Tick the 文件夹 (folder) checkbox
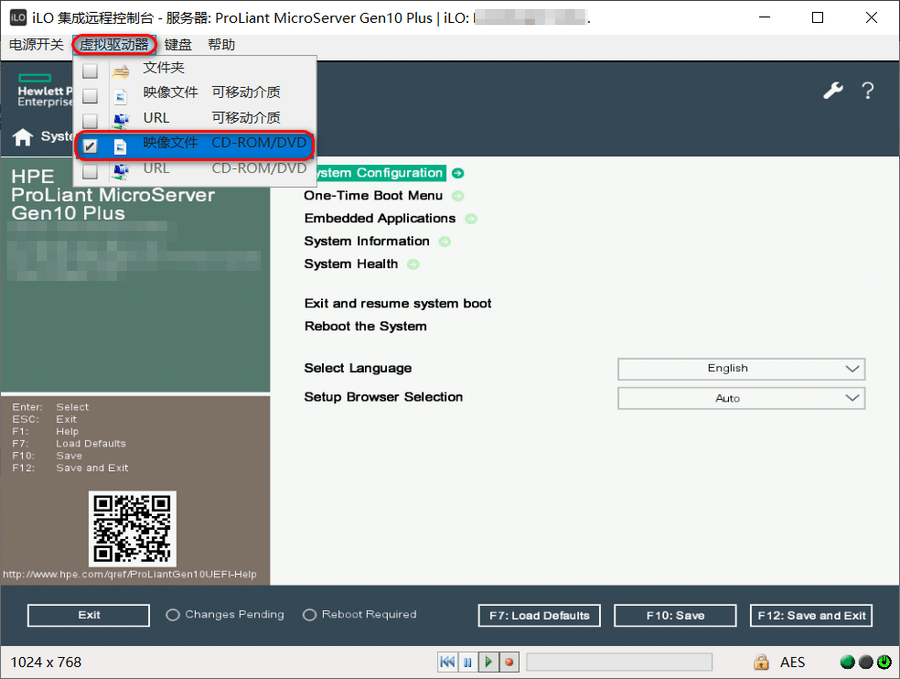Viewport: 900px width, 679px height. pyautogui.click(x=90, y=71)
